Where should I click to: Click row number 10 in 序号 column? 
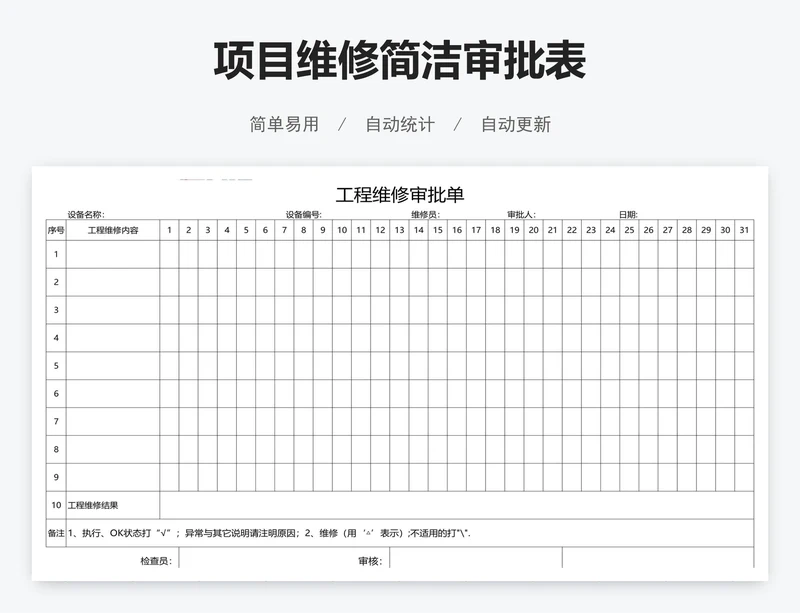pyautogui.click(x=56, y=505)
